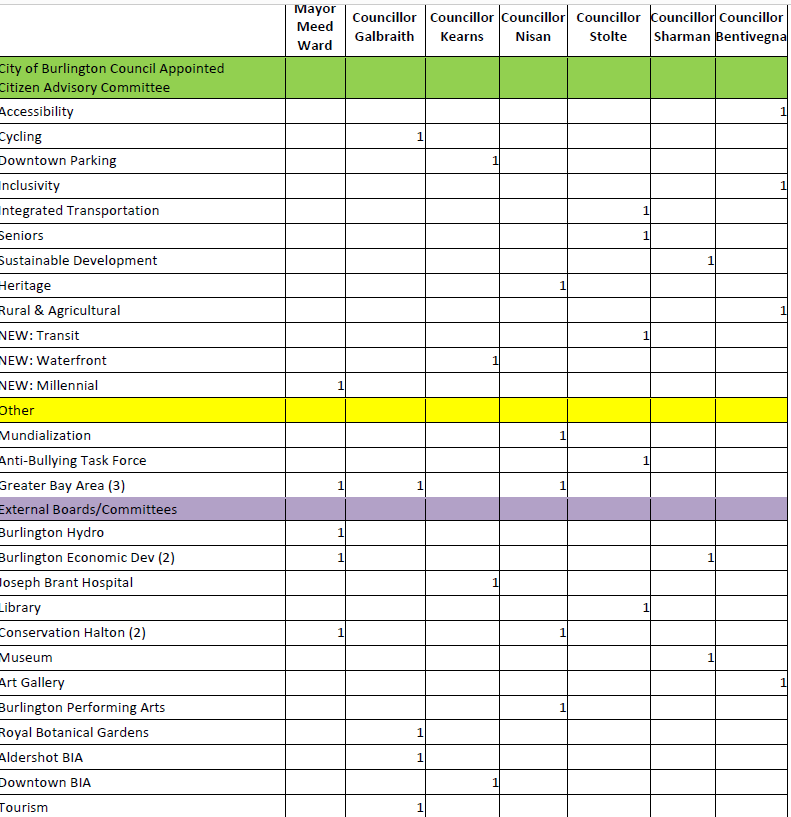This screenshot has width=791, height=817.
Task: Select Bentivegna's 1 in Art Gallery row
Action: click(x=783, y=683)
